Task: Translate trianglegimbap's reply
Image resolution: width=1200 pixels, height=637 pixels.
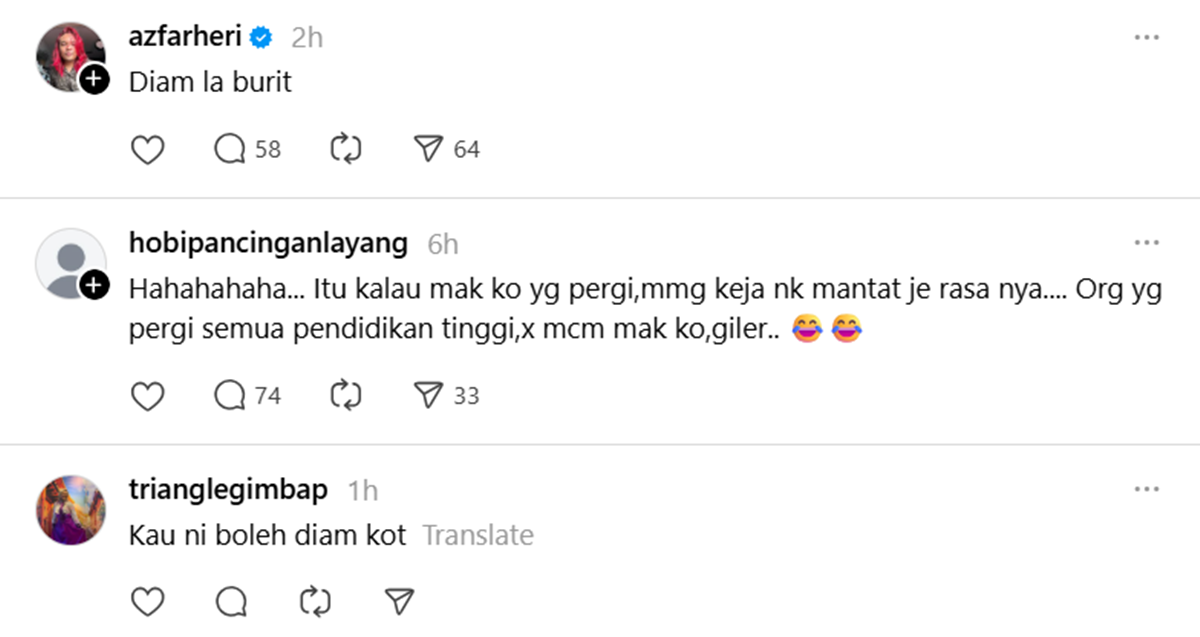Action: 478,536
